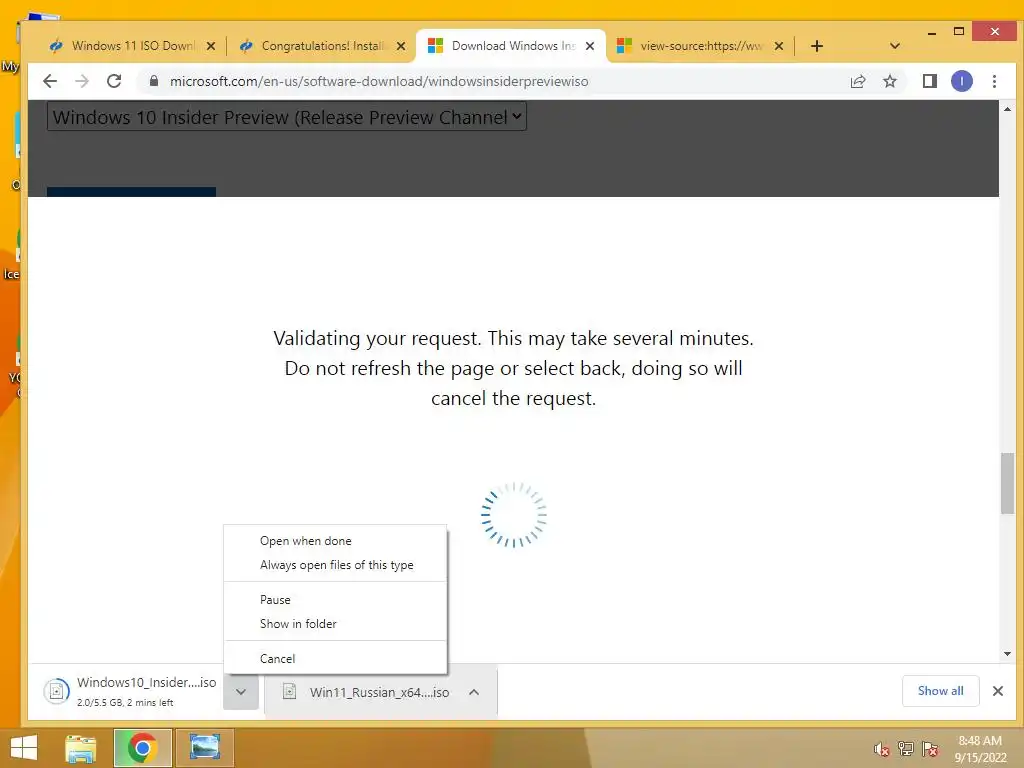Open the Windows Start button
This screenshot has height=768, width=1024.
(x=24, y=748)
